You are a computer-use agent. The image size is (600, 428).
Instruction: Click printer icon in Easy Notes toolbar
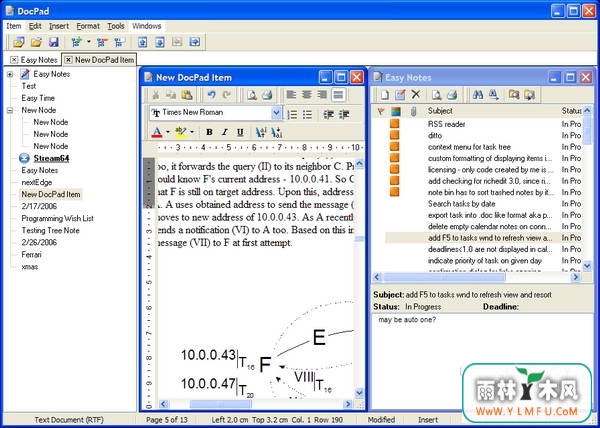[452, 94]
